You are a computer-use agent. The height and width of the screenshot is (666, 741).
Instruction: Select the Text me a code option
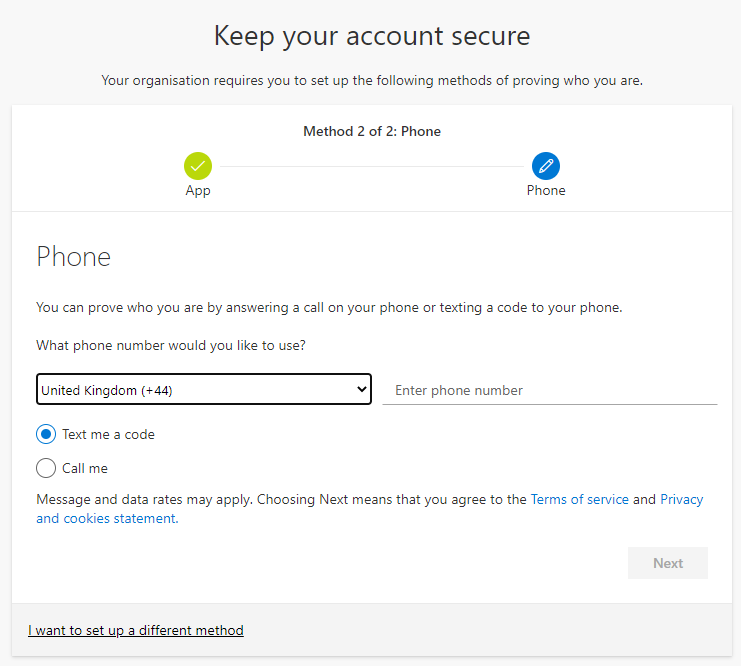(46, 434)
